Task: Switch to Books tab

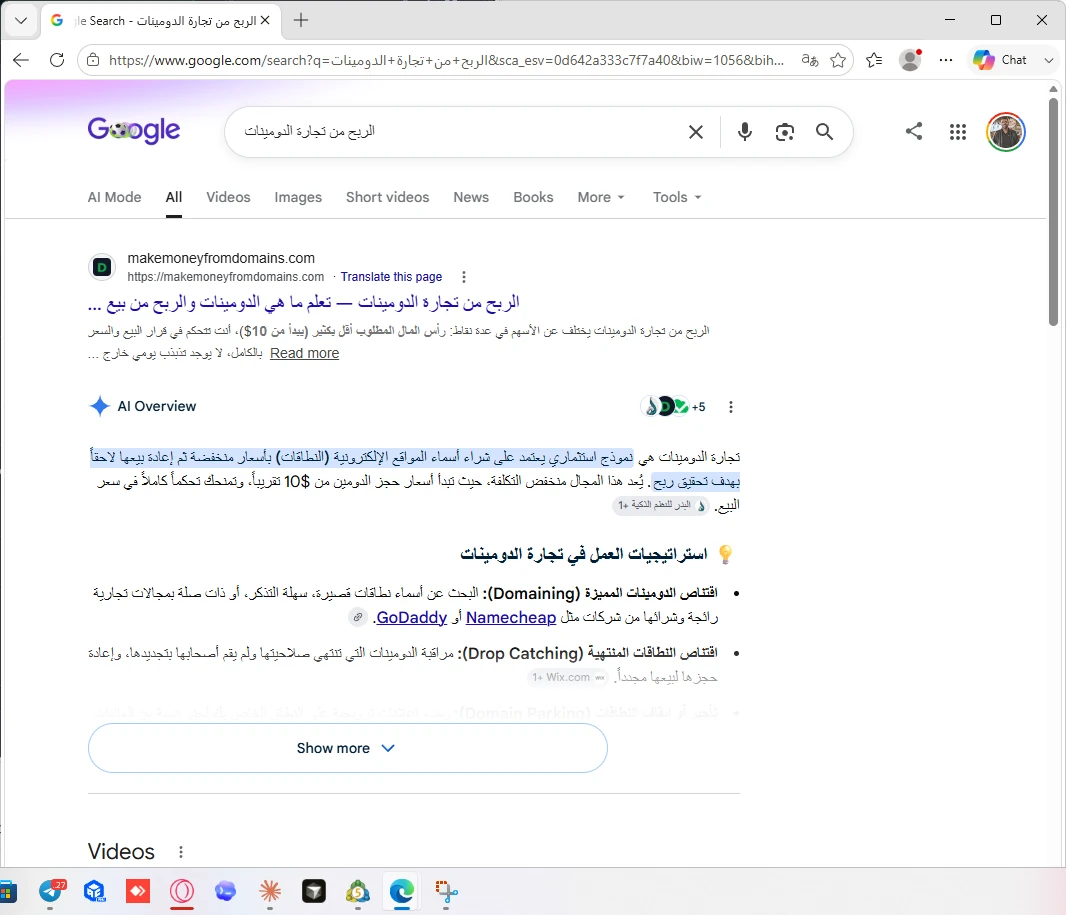Action: pos(533,197)
